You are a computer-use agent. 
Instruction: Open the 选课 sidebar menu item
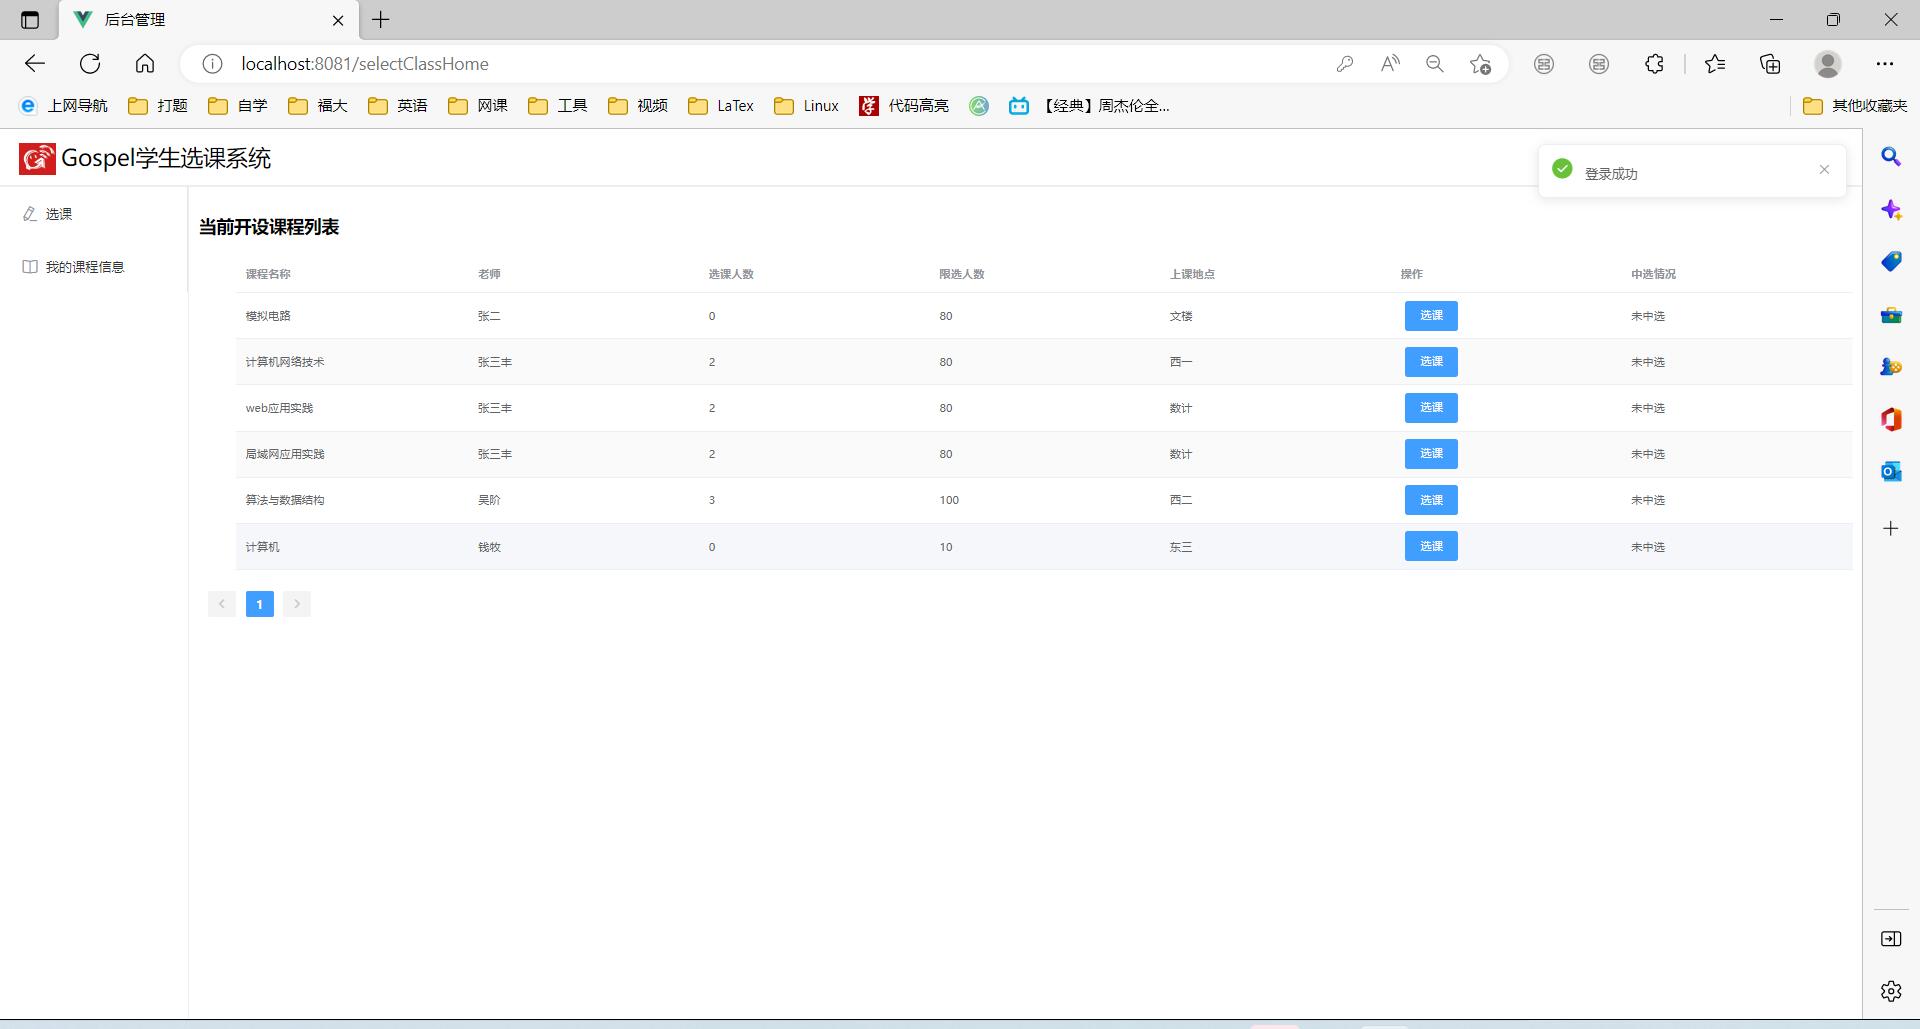point(58,214)
